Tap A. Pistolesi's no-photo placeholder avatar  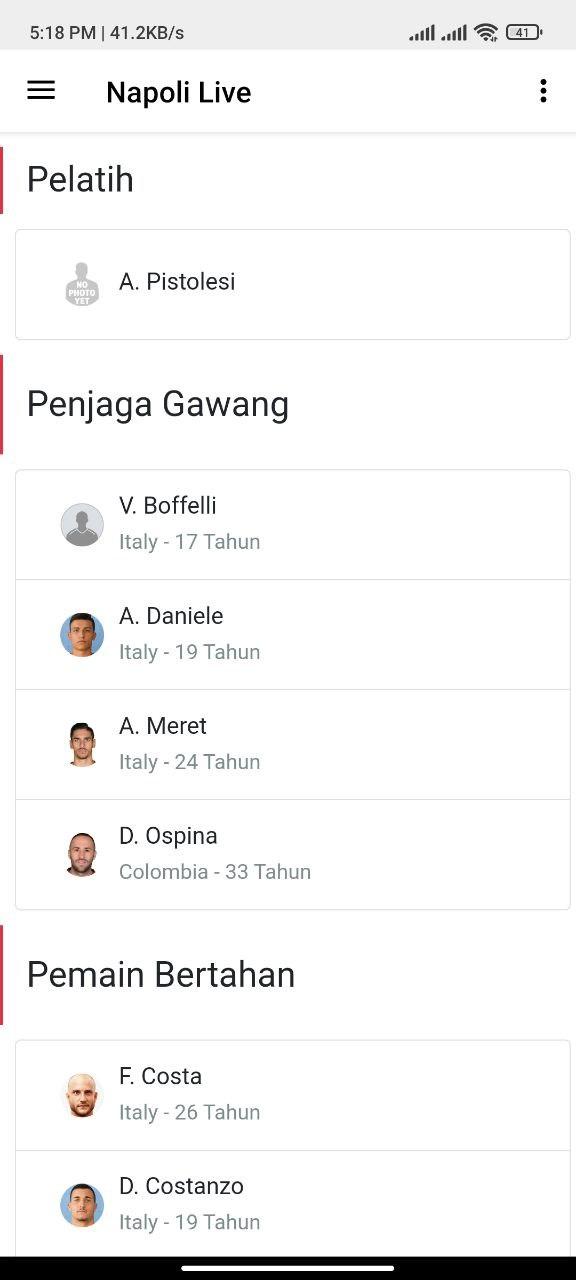(x=82, y=284)
